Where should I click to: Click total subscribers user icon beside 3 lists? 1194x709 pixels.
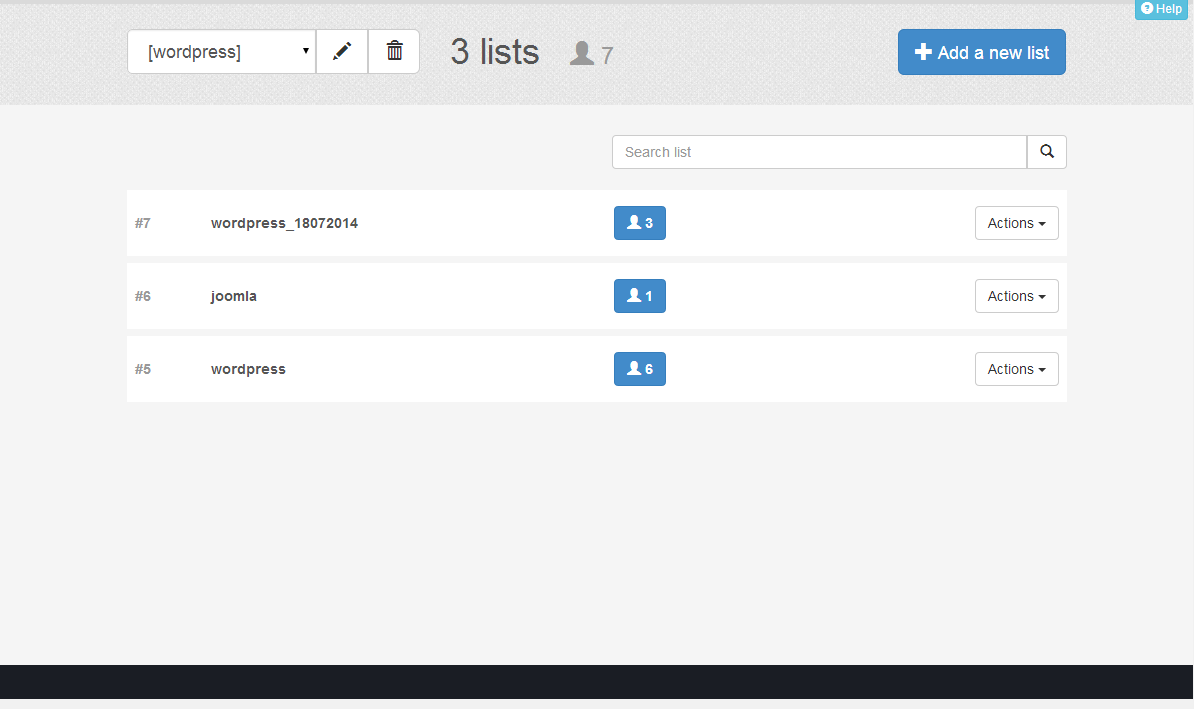(582, 54)
